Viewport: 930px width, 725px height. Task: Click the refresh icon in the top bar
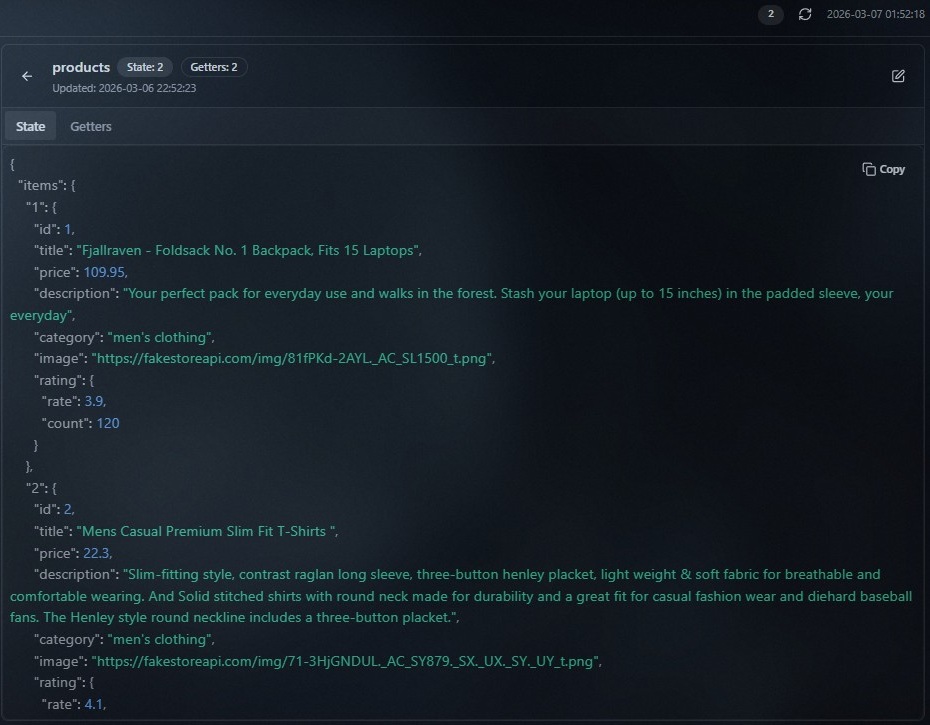click(805, 14)
